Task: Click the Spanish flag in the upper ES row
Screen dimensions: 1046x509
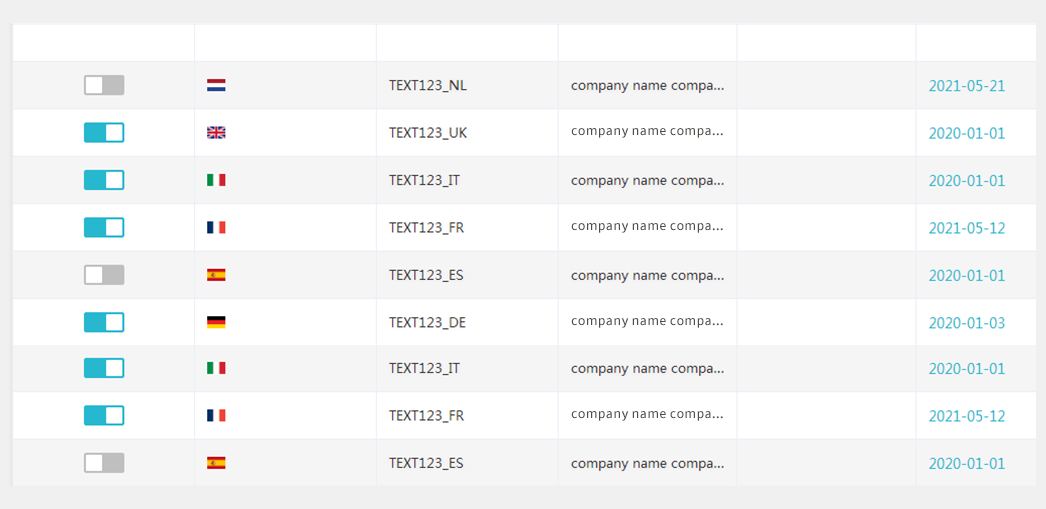Action: [216, 275]
